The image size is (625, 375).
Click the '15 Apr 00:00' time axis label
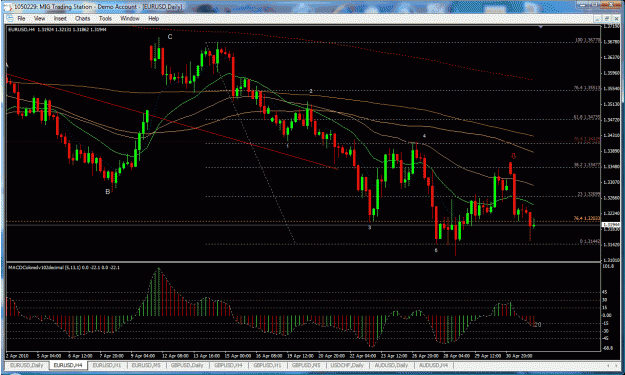(237, 356)
